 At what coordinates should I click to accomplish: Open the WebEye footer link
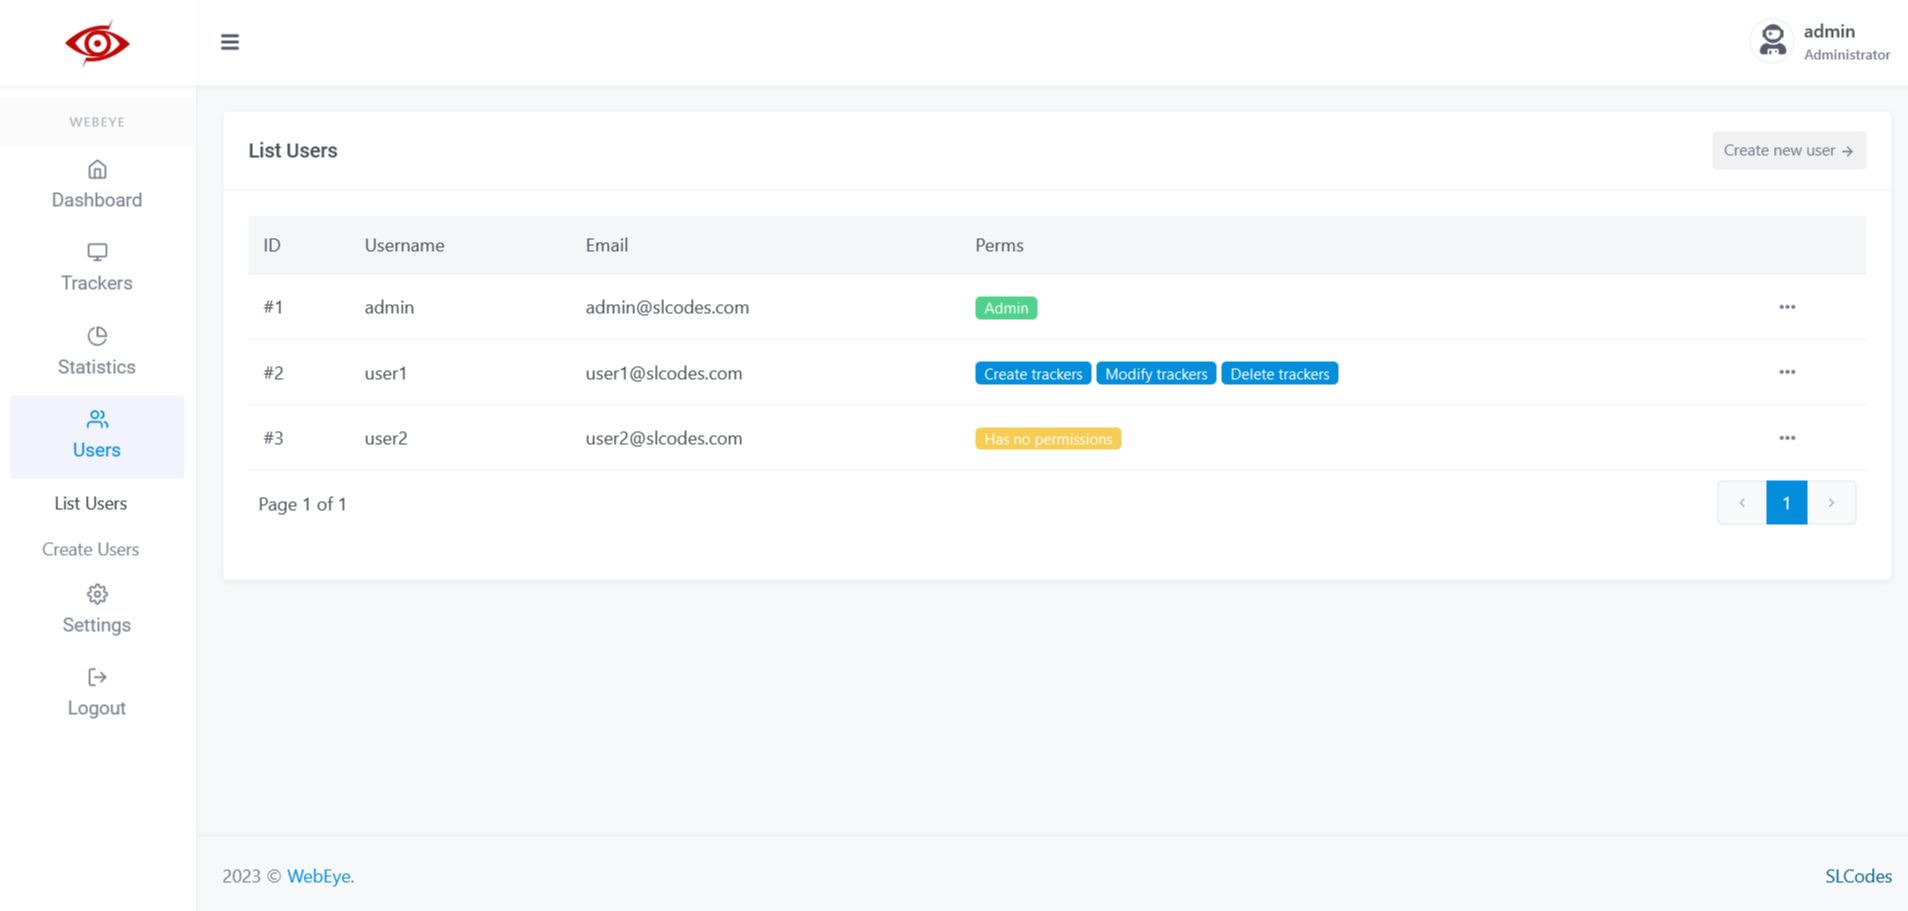320,876
